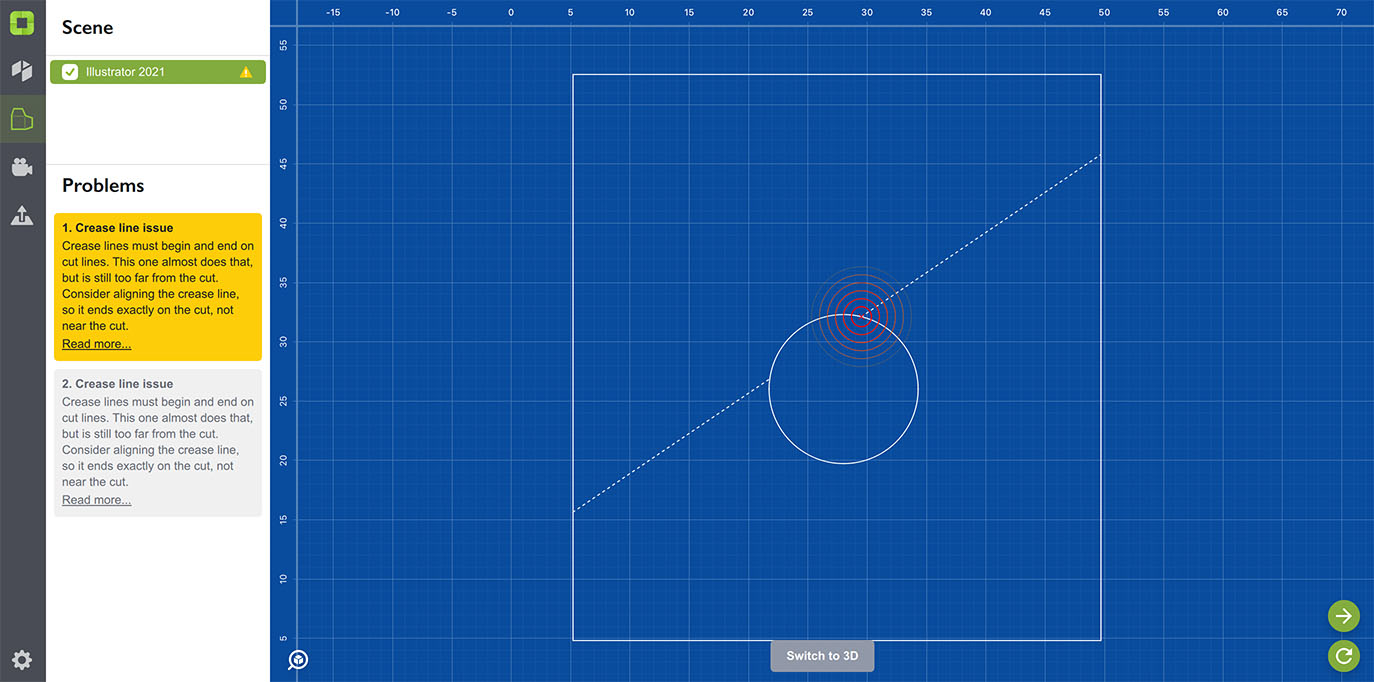Click the green refresh button at bottom right

[1343, 655]
